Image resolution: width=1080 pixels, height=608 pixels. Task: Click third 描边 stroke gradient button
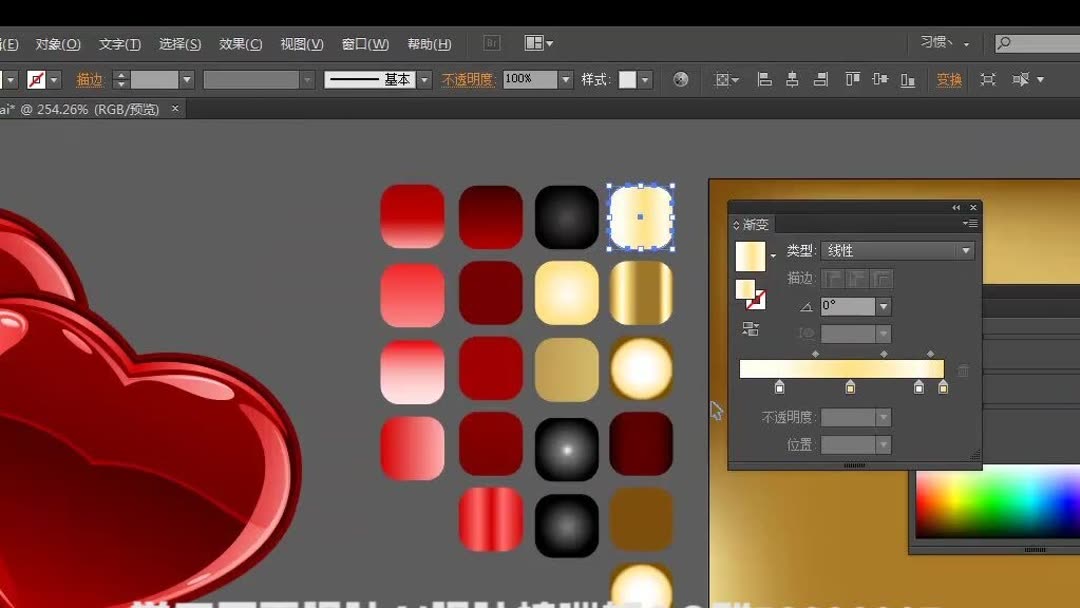pyautogui.click(x=882, y=278)
